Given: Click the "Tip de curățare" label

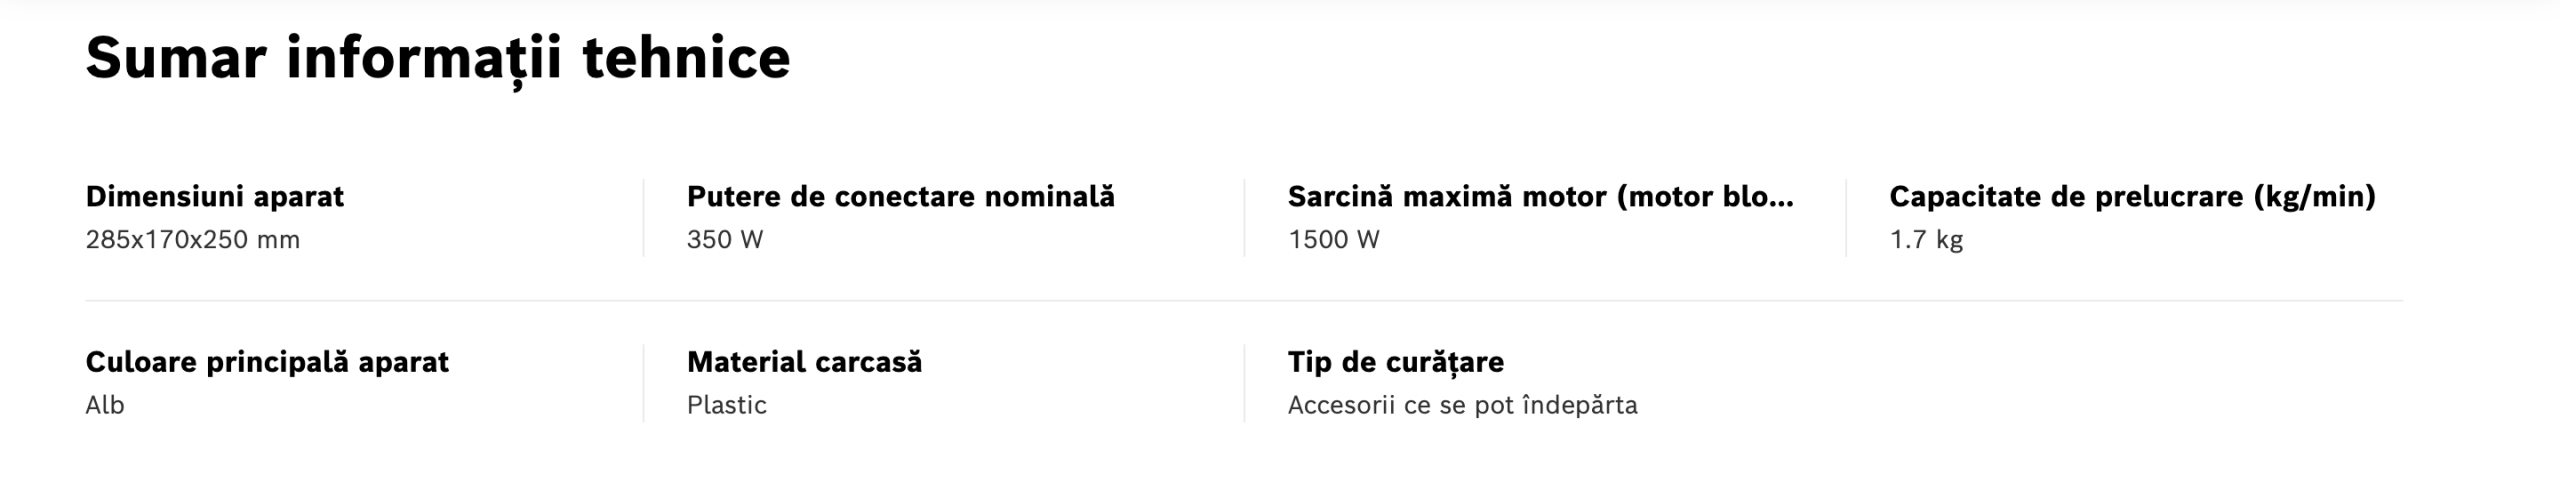Looking at the screenshot, I should tap(1395, 362).
